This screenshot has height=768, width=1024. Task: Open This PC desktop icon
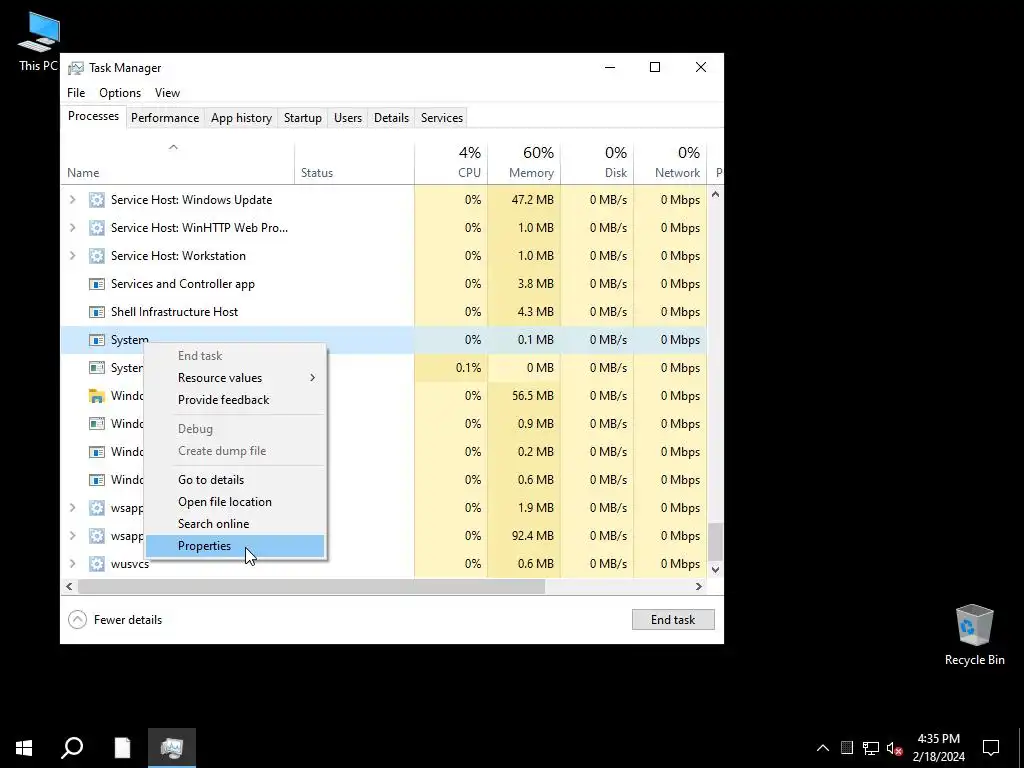39,40
